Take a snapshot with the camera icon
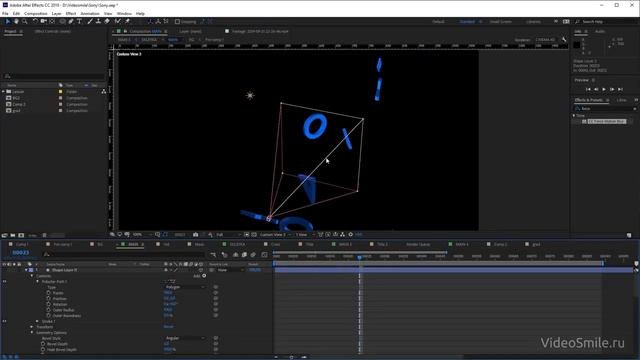This screenshot has height=360, width=640. [196, 235]
